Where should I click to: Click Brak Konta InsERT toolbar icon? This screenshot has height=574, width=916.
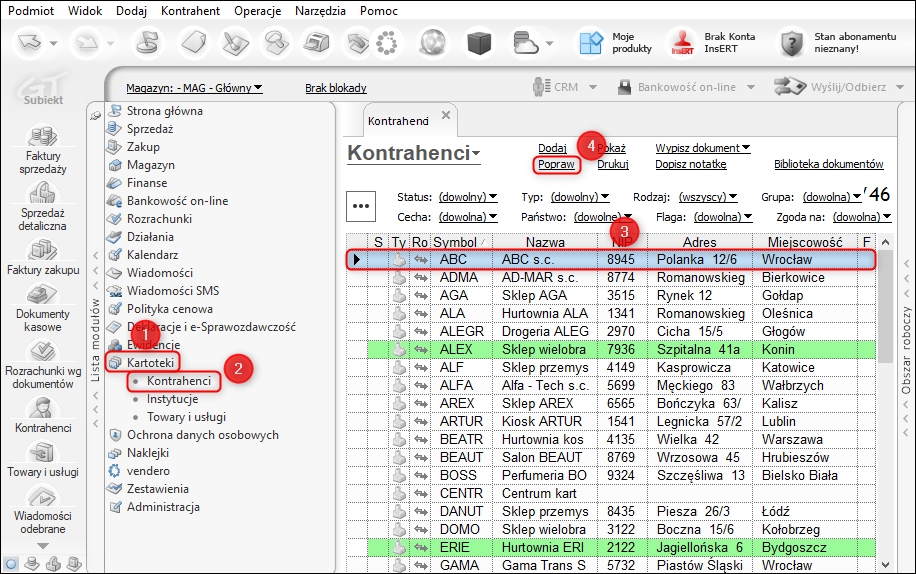tap(683, 43)
